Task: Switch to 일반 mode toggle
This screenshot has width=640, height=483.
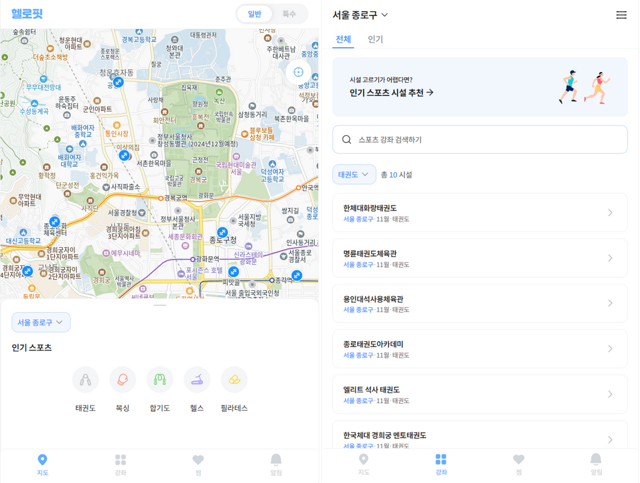Action: point(254,14)
